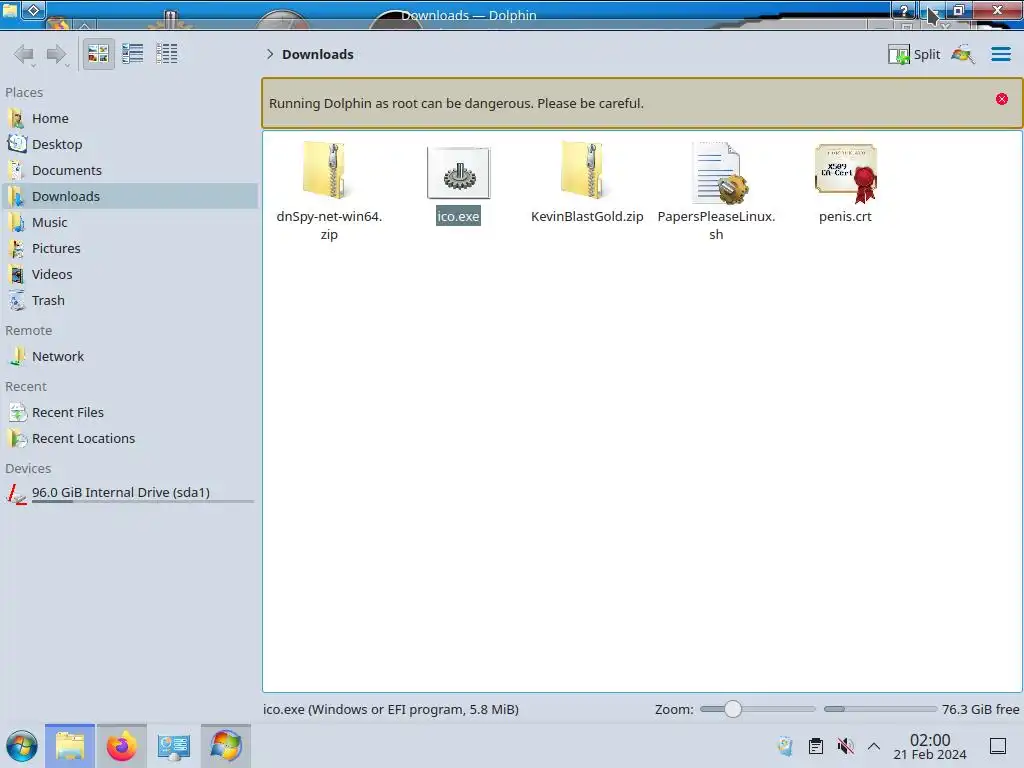
Task: Open the hamburger menu
Action: point(1000,54)
